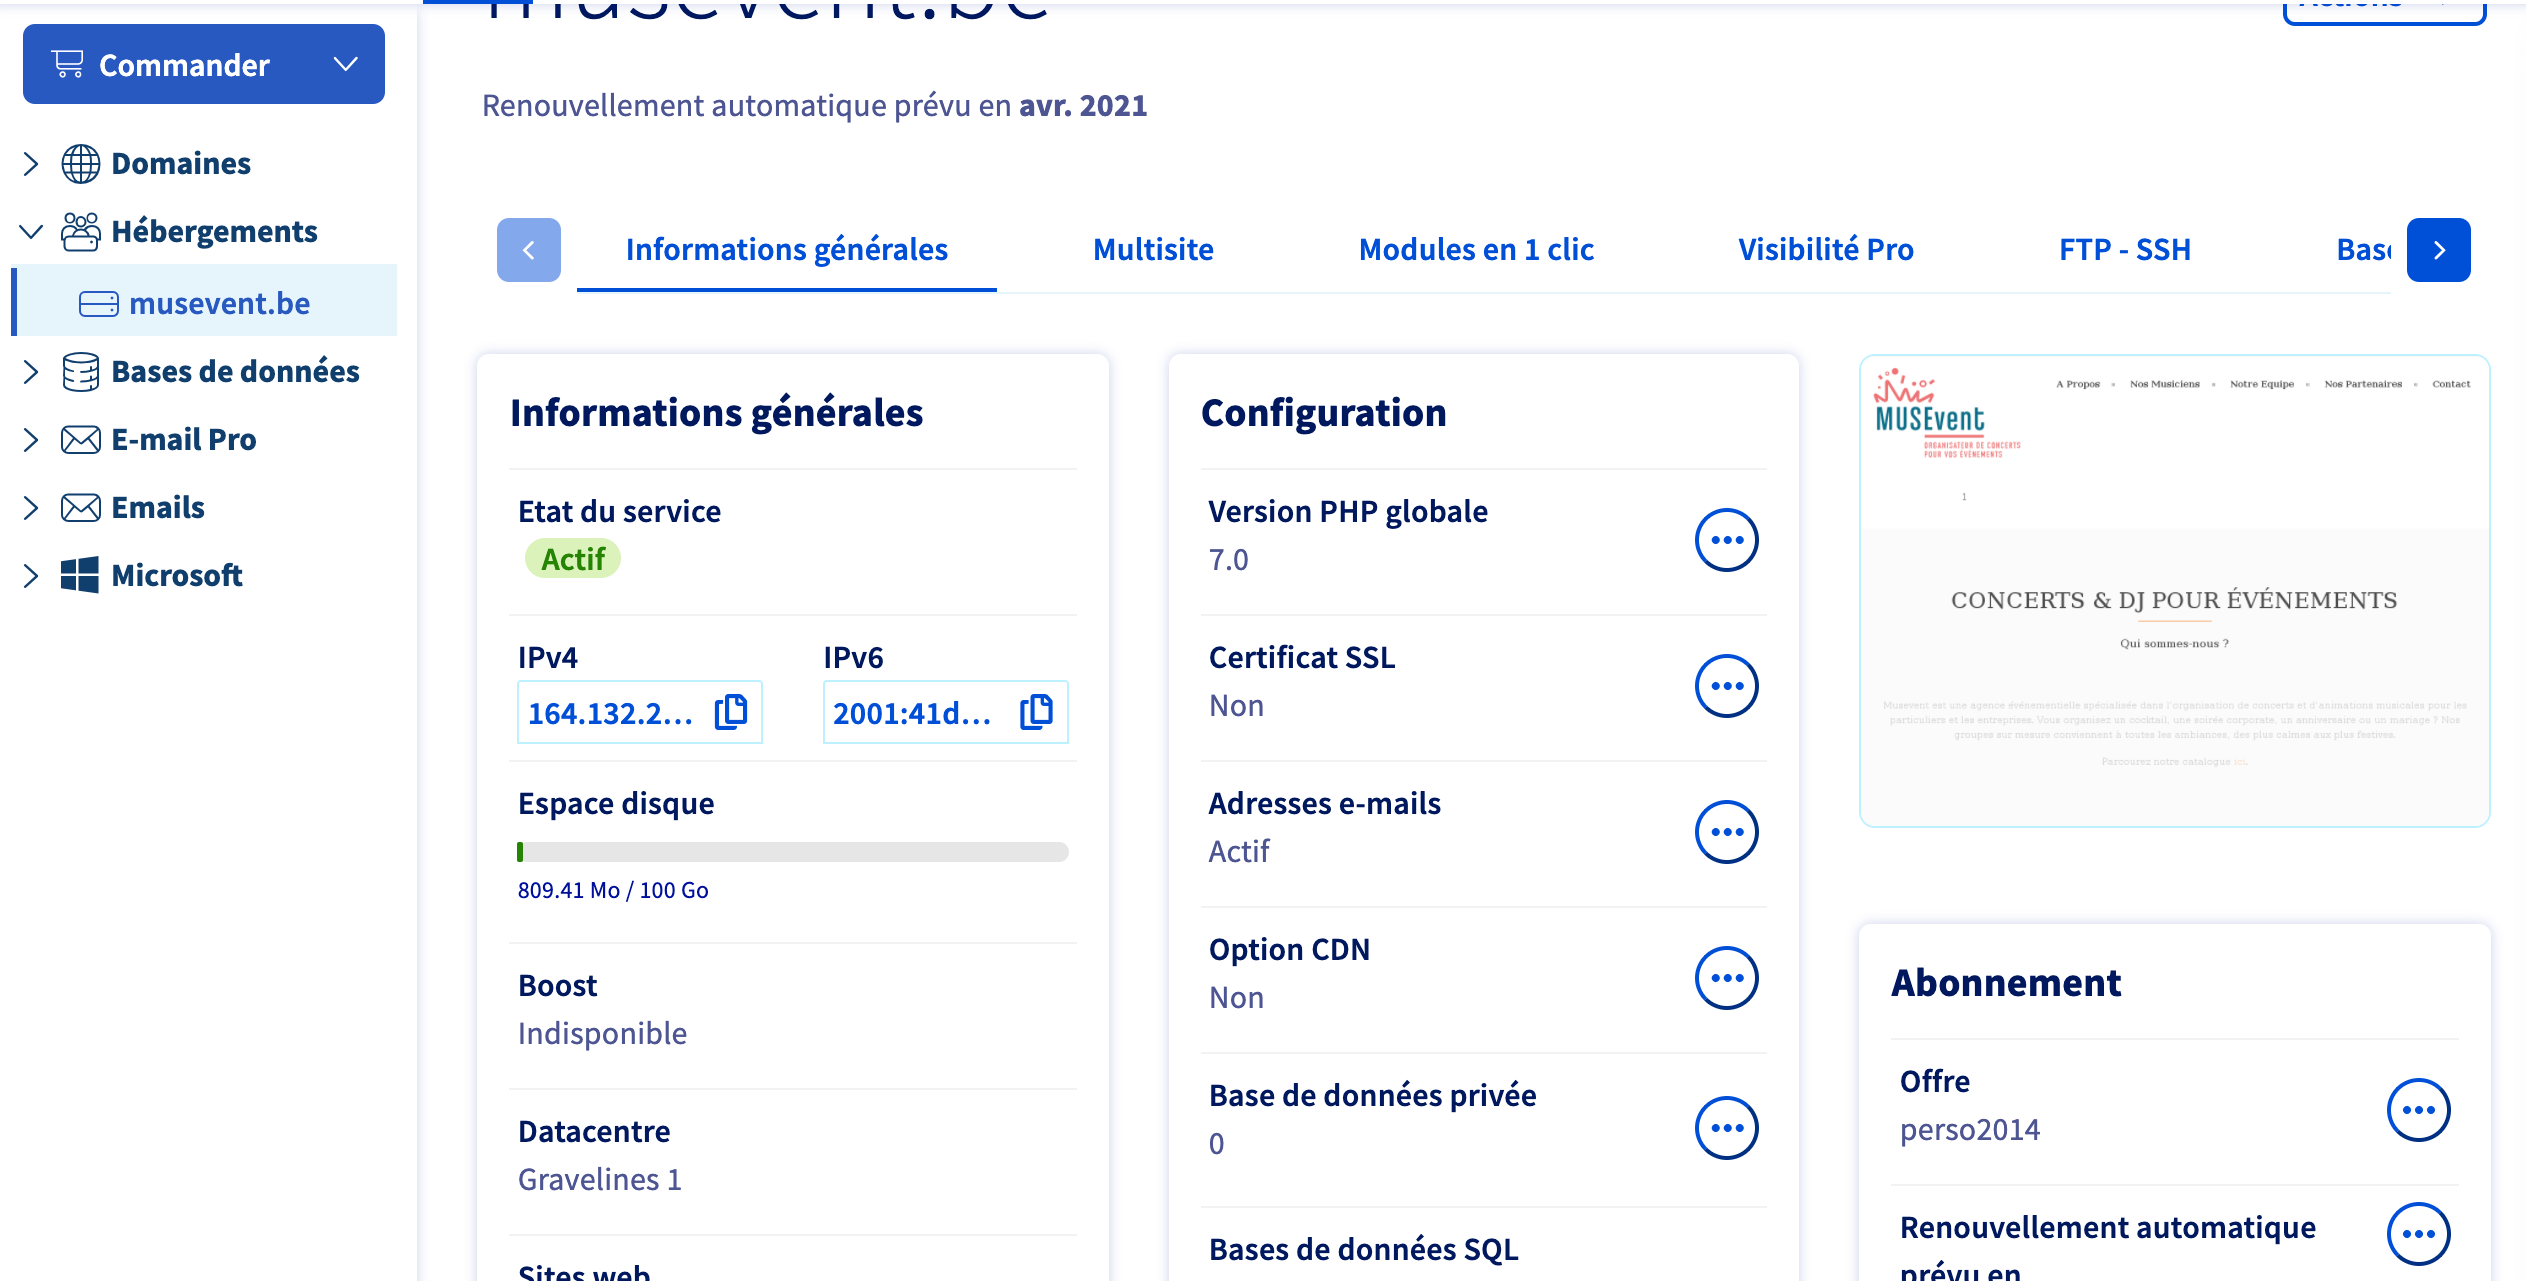Open Version PHP globale options menu
This screenshot has width=2526, height=1281.
coord(1726,540)
